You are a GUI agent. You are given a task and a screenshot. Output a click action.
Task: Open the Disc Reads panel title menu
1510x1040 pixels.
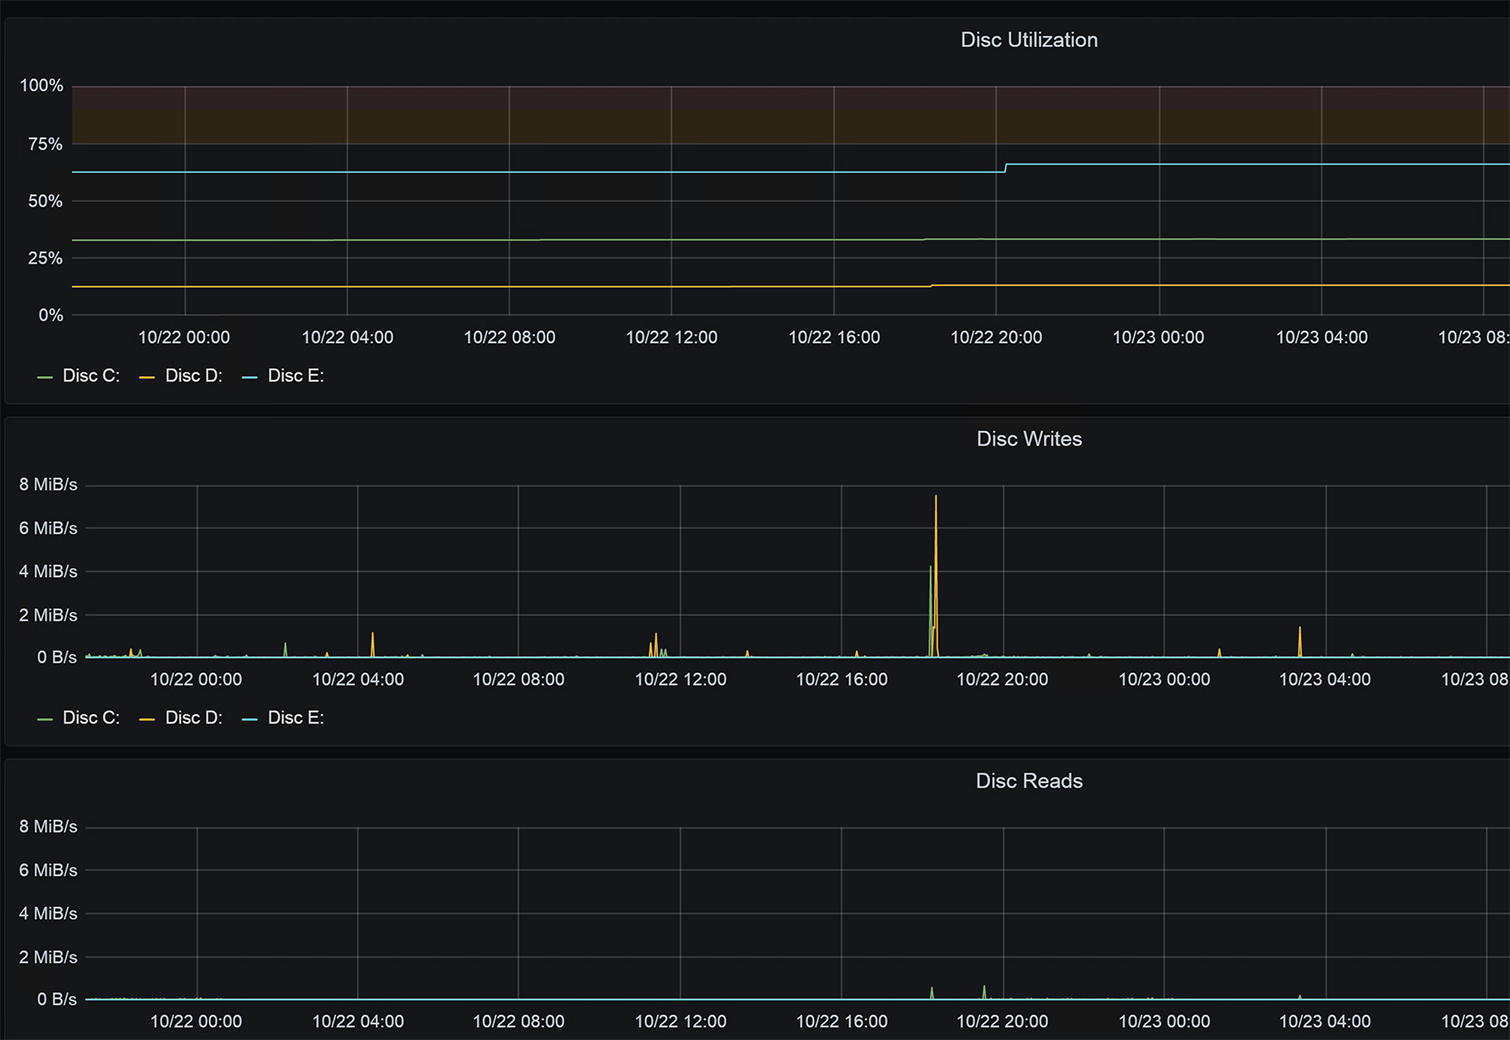tap(1029, 781)
